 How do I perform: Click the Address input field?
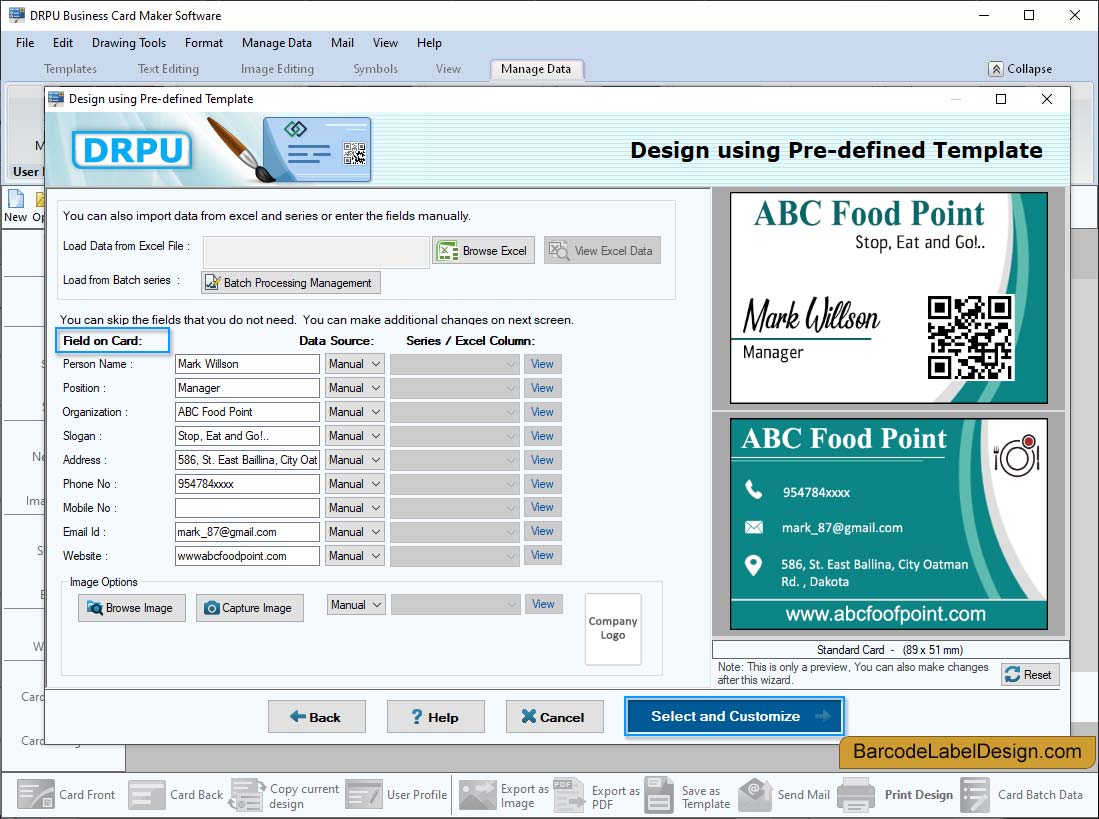coord(247,460)
